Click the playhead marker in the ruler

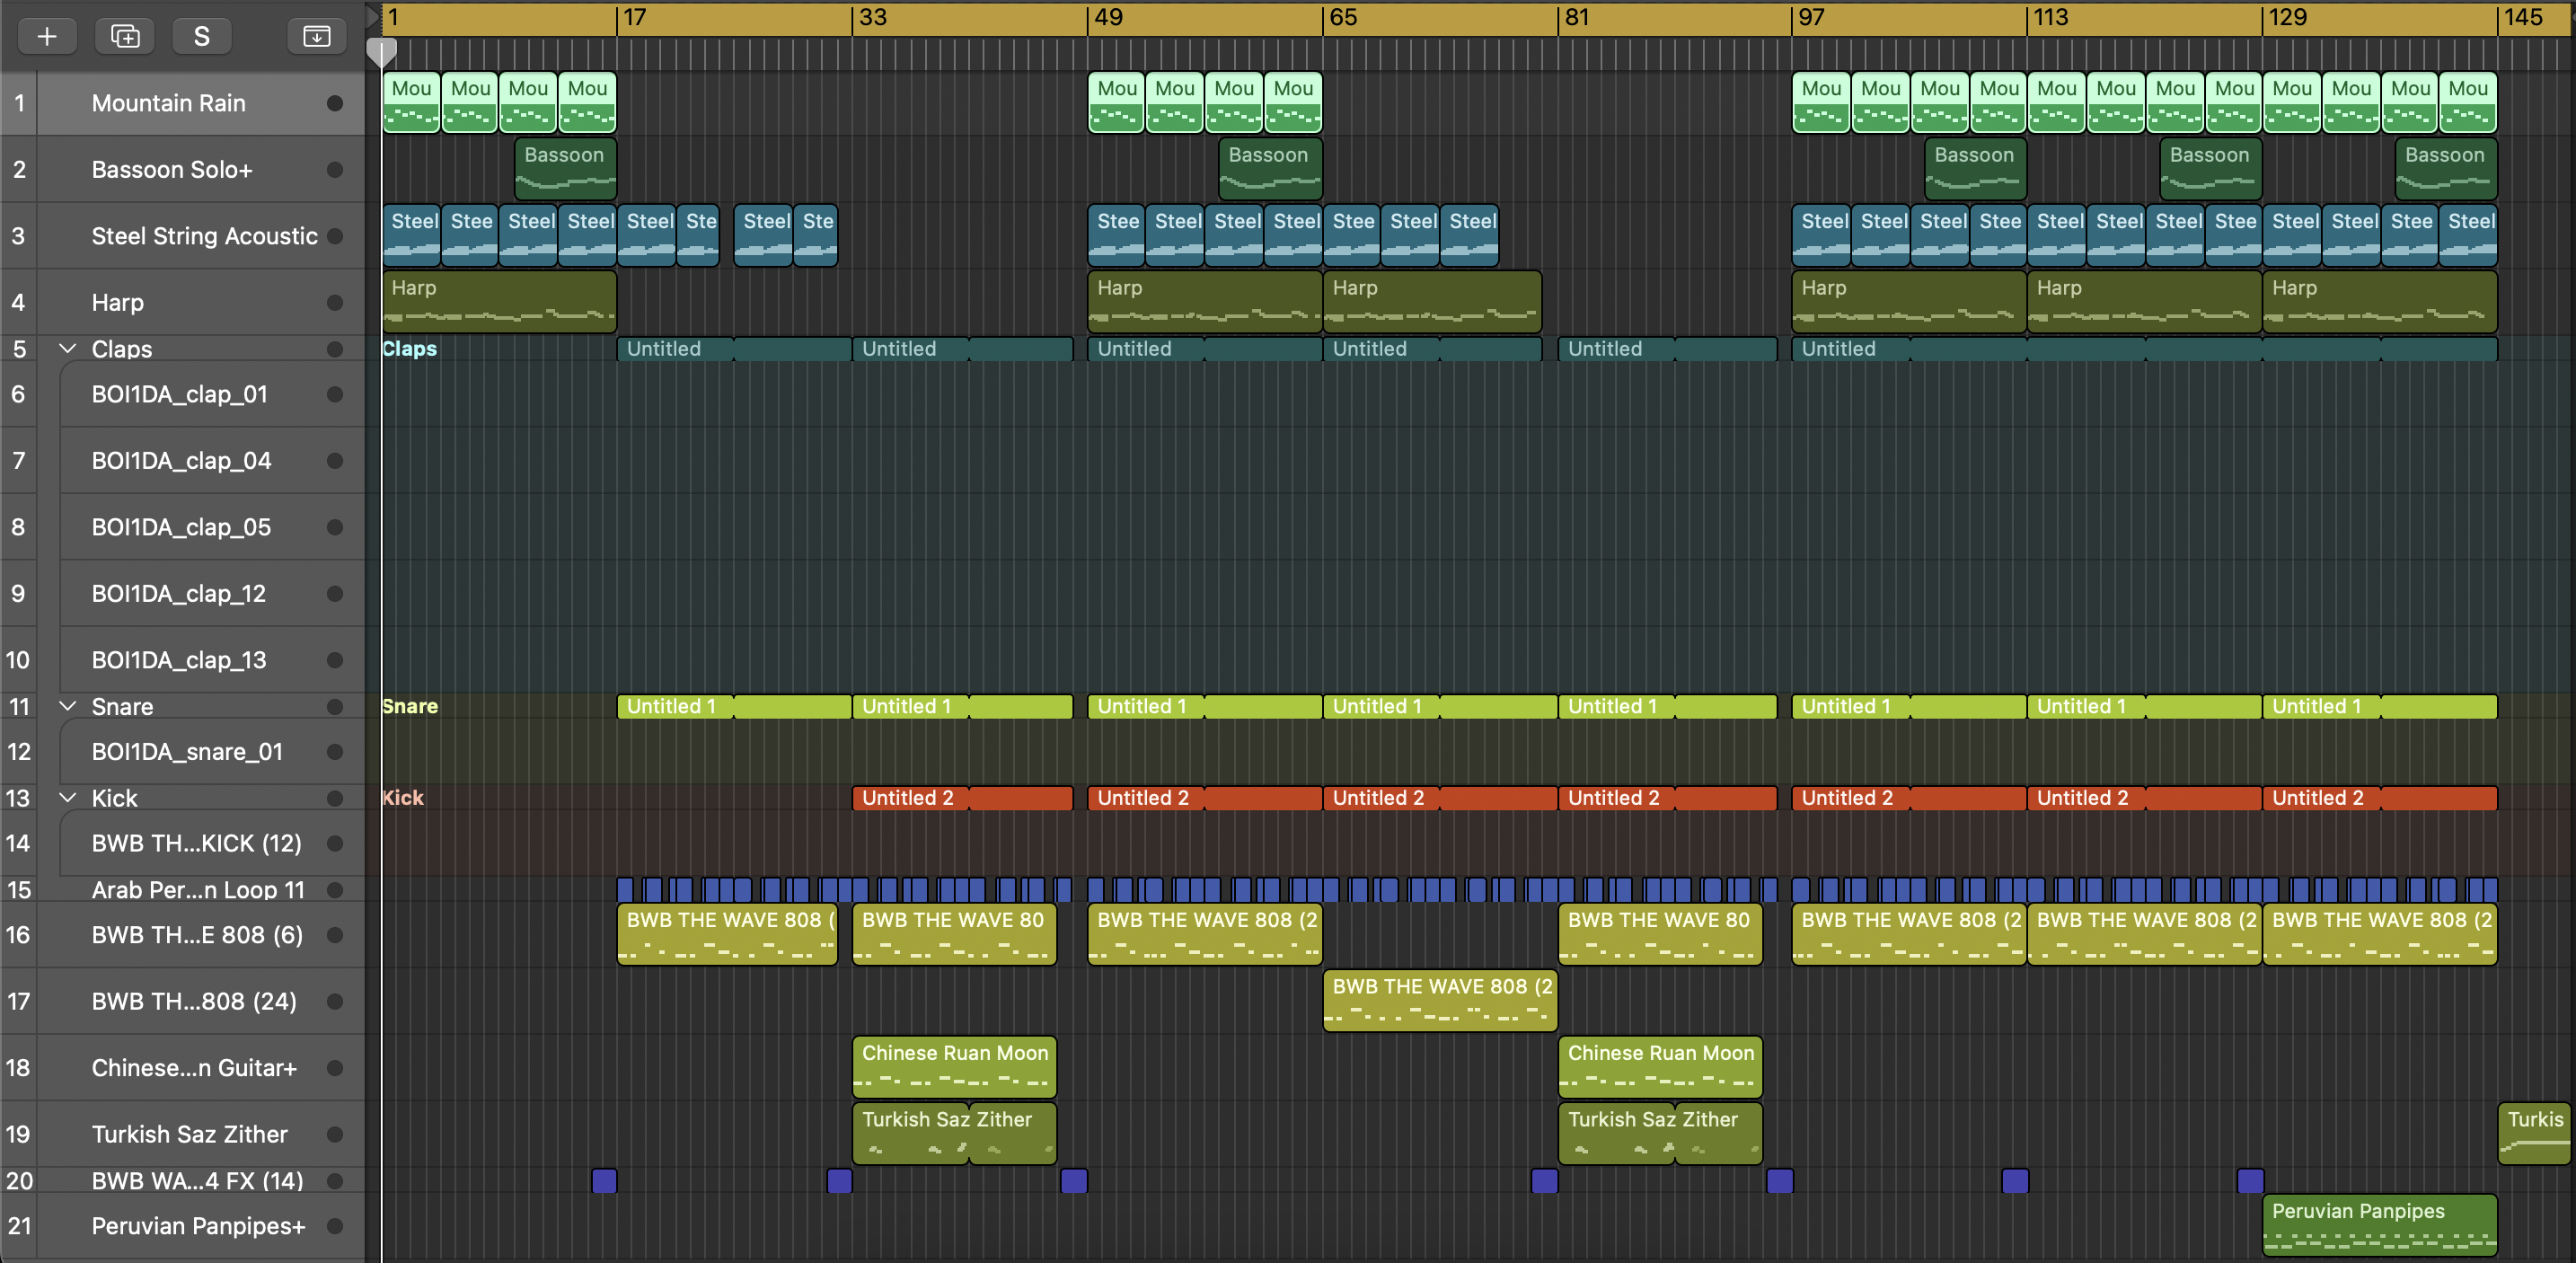381,50
